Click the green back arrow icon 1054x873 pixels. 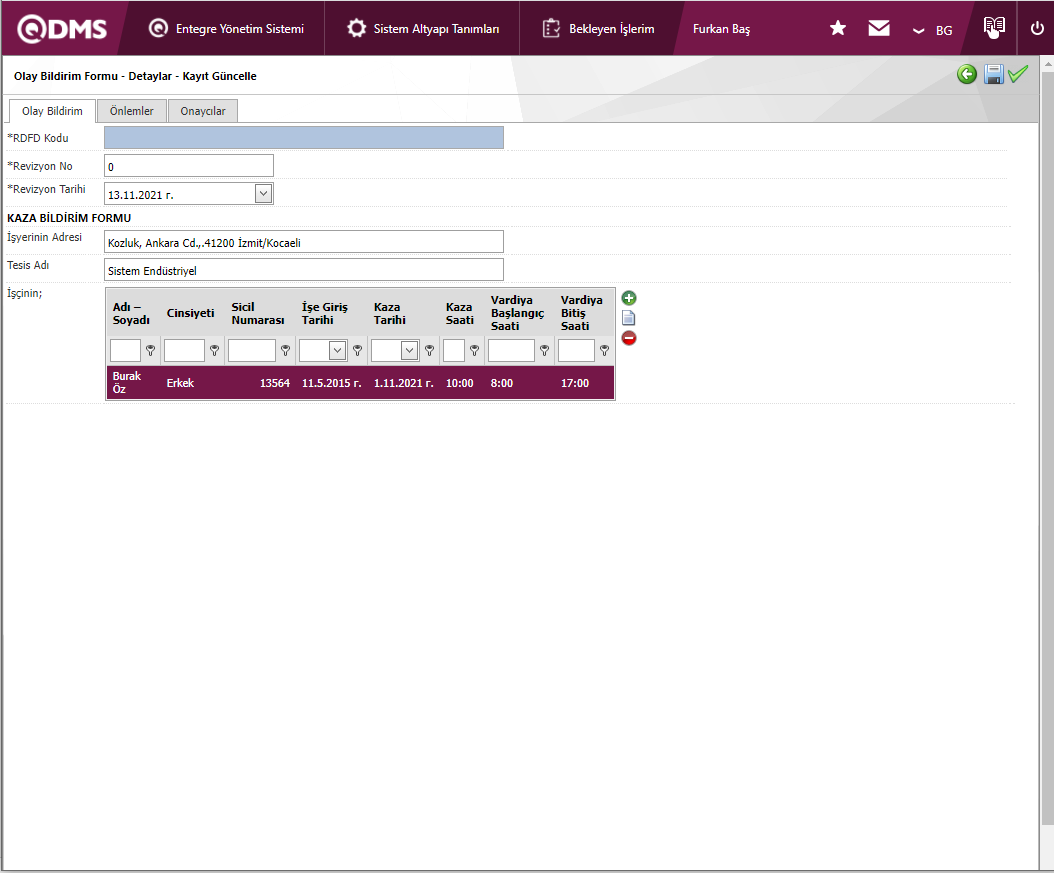pos(967,74)
